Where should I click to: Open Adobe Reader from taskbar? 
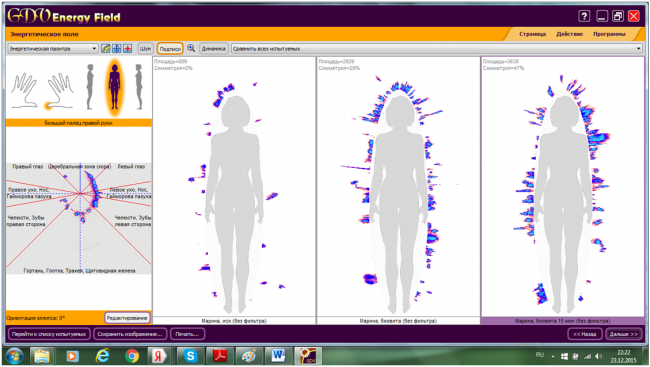coord(219,356)
